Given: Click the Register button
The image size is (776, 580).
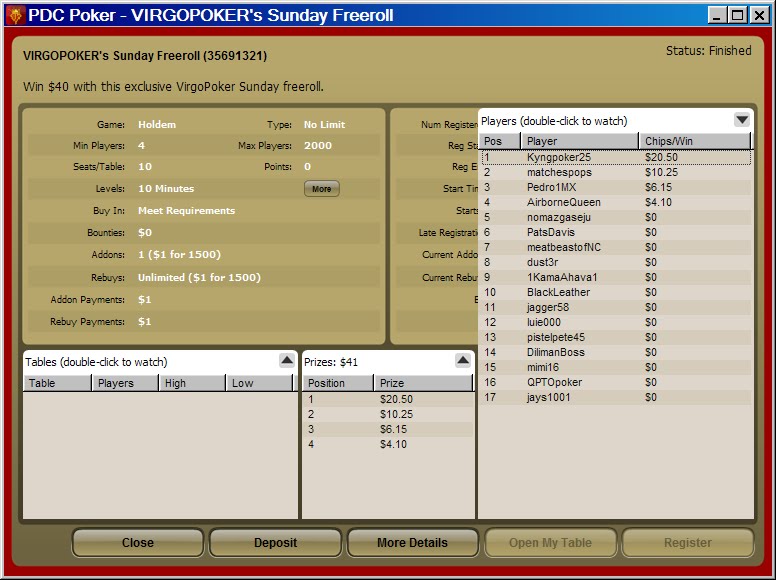Looking at the screenshot, I should [688, 542].
